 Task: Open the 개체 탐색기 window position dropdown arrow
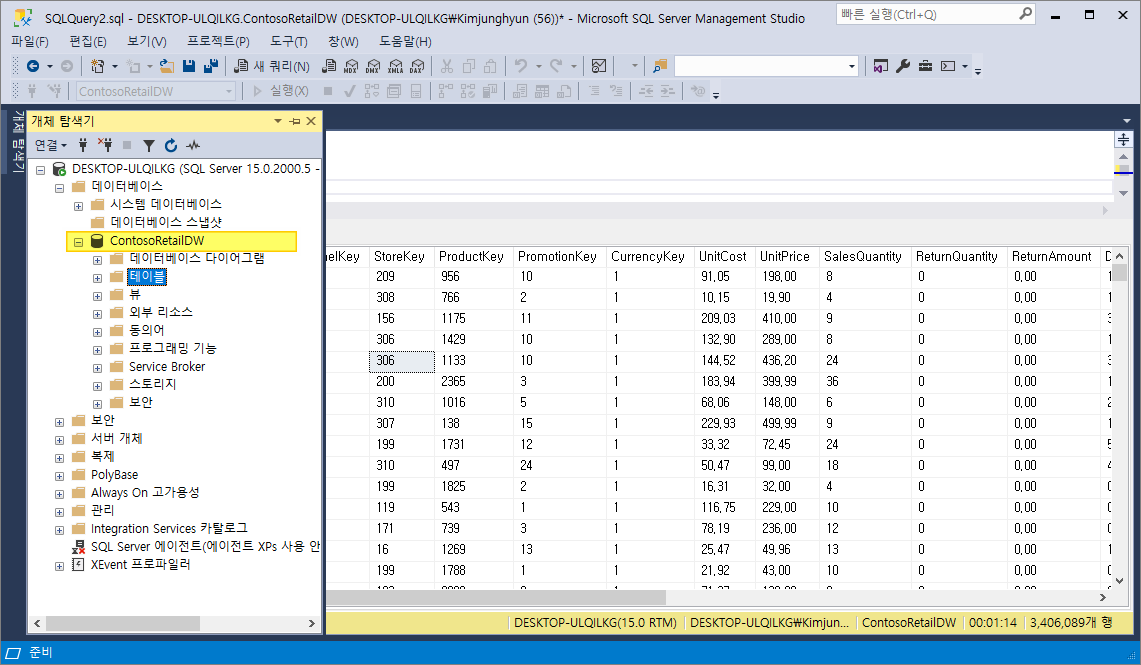278,121
